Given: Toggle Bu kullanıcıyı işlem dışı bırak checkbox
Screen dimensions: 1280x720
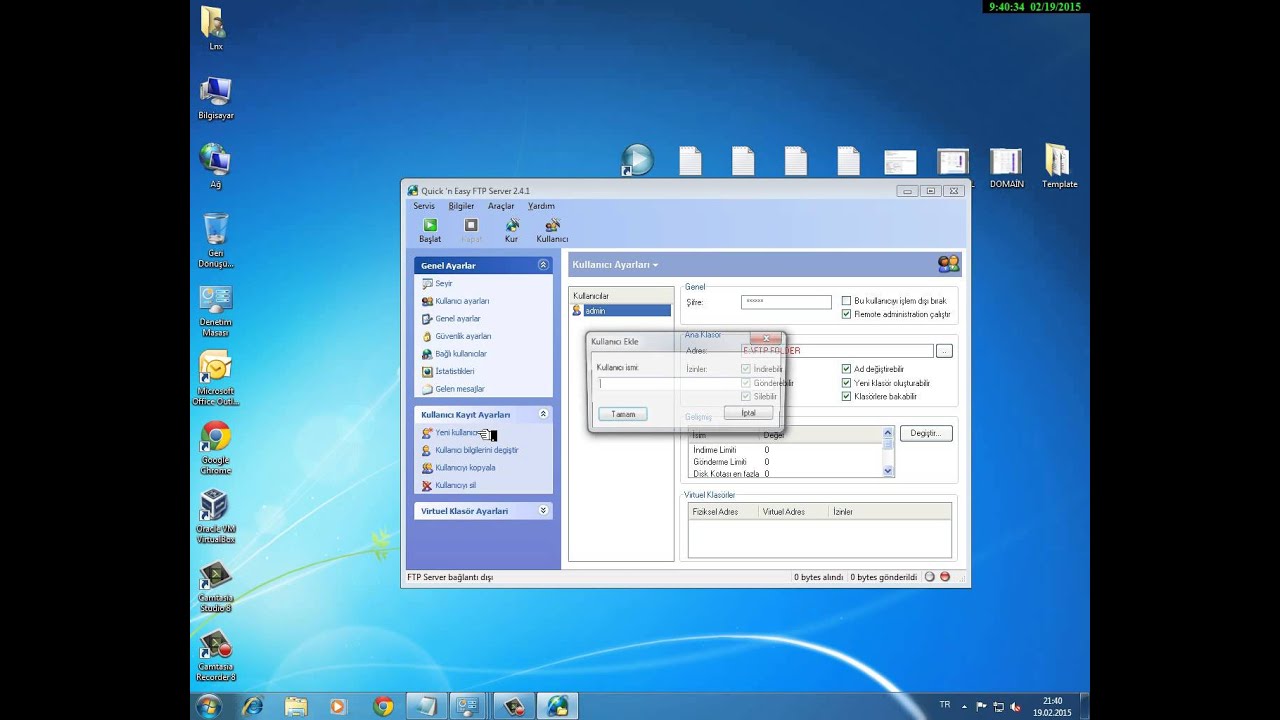Looking at the screenshot, I should point(846,301).
